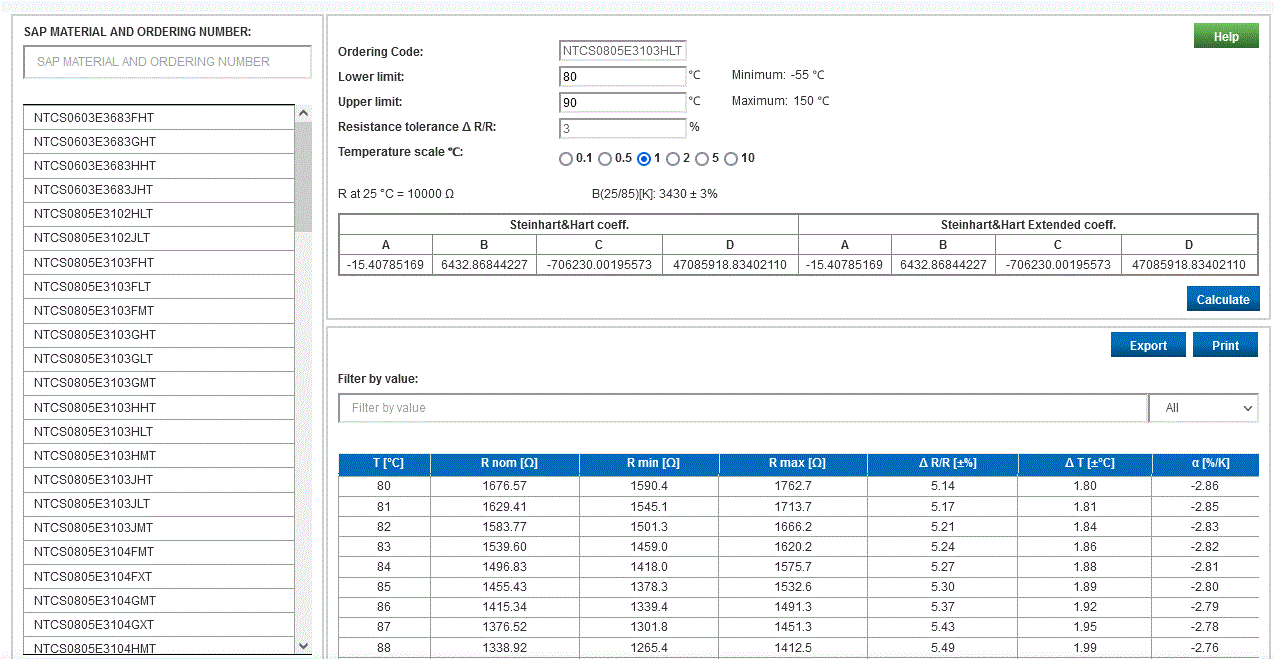This screenshot has height=659, width=1275.
Task: Select the 0.1 temperature scale radio button
Action: tap(566, 159)
